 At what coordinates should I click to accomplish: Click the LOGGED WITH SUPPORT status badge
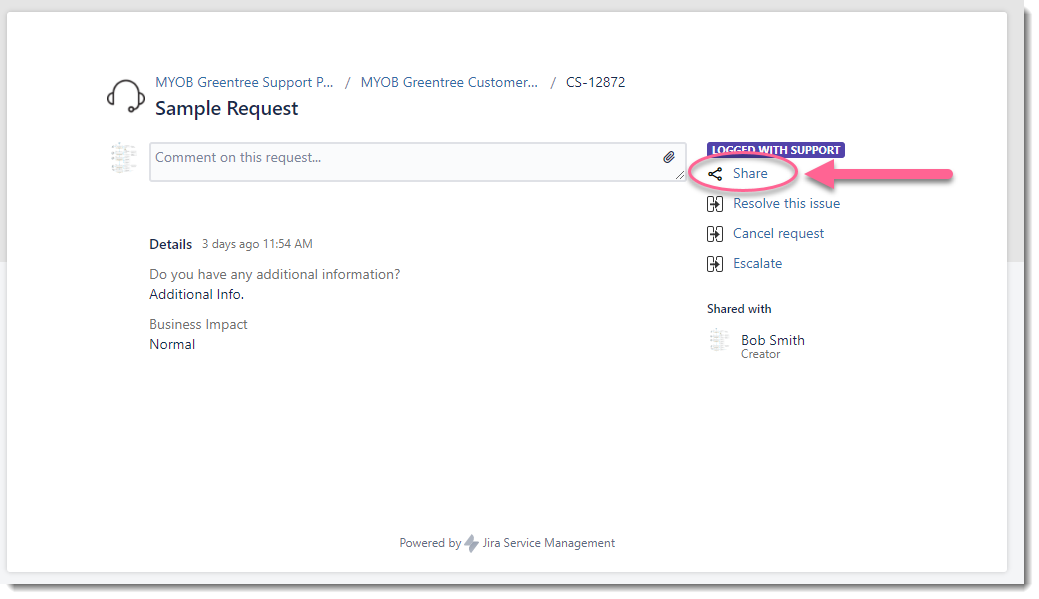(776, 150)
